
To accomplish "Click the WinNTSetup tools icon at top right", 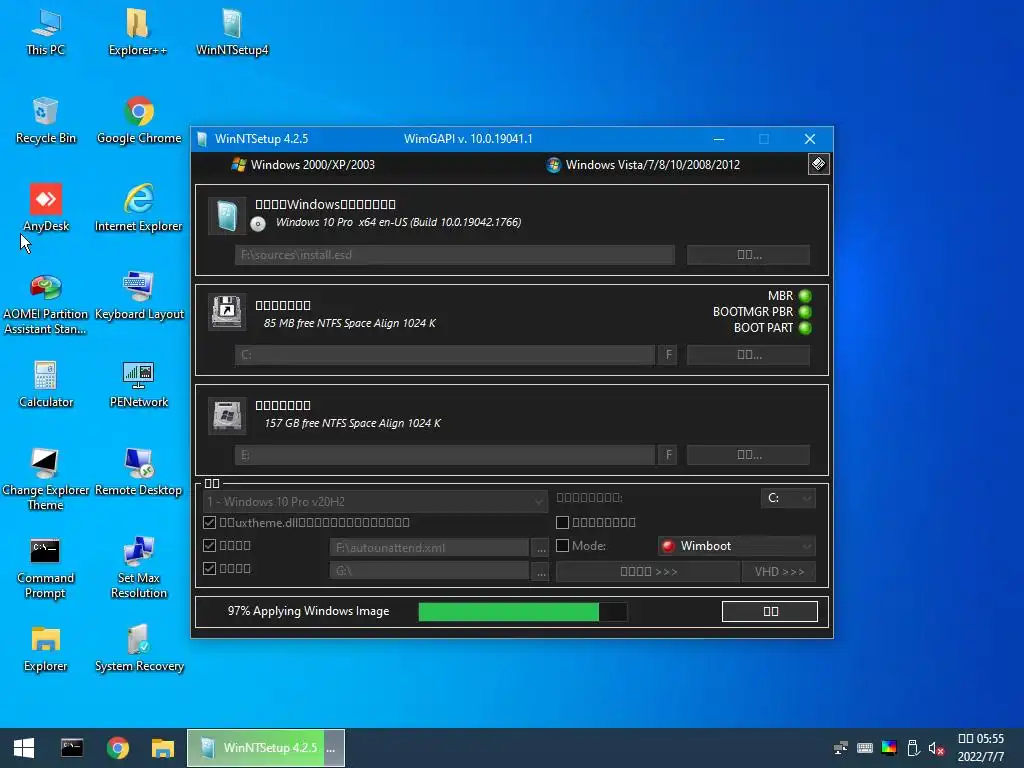I will click(818, 164).
